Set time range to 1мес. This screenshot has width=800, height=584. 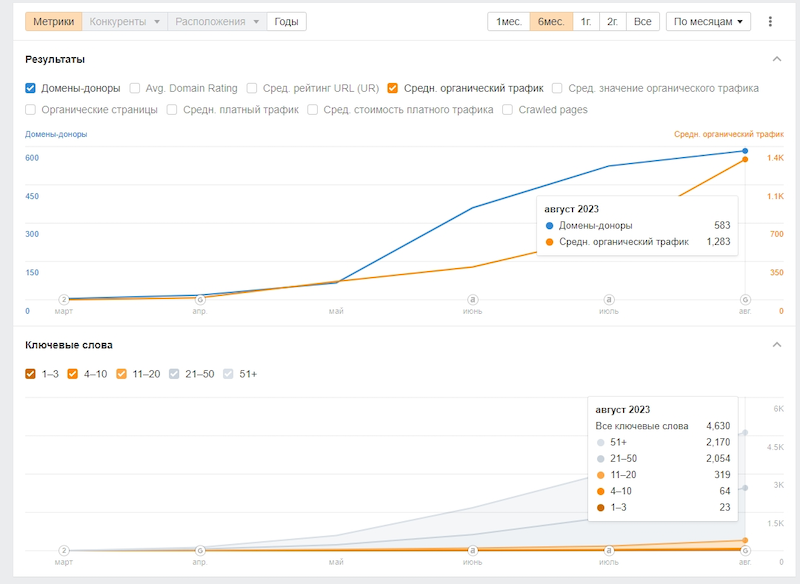[508, 21]
